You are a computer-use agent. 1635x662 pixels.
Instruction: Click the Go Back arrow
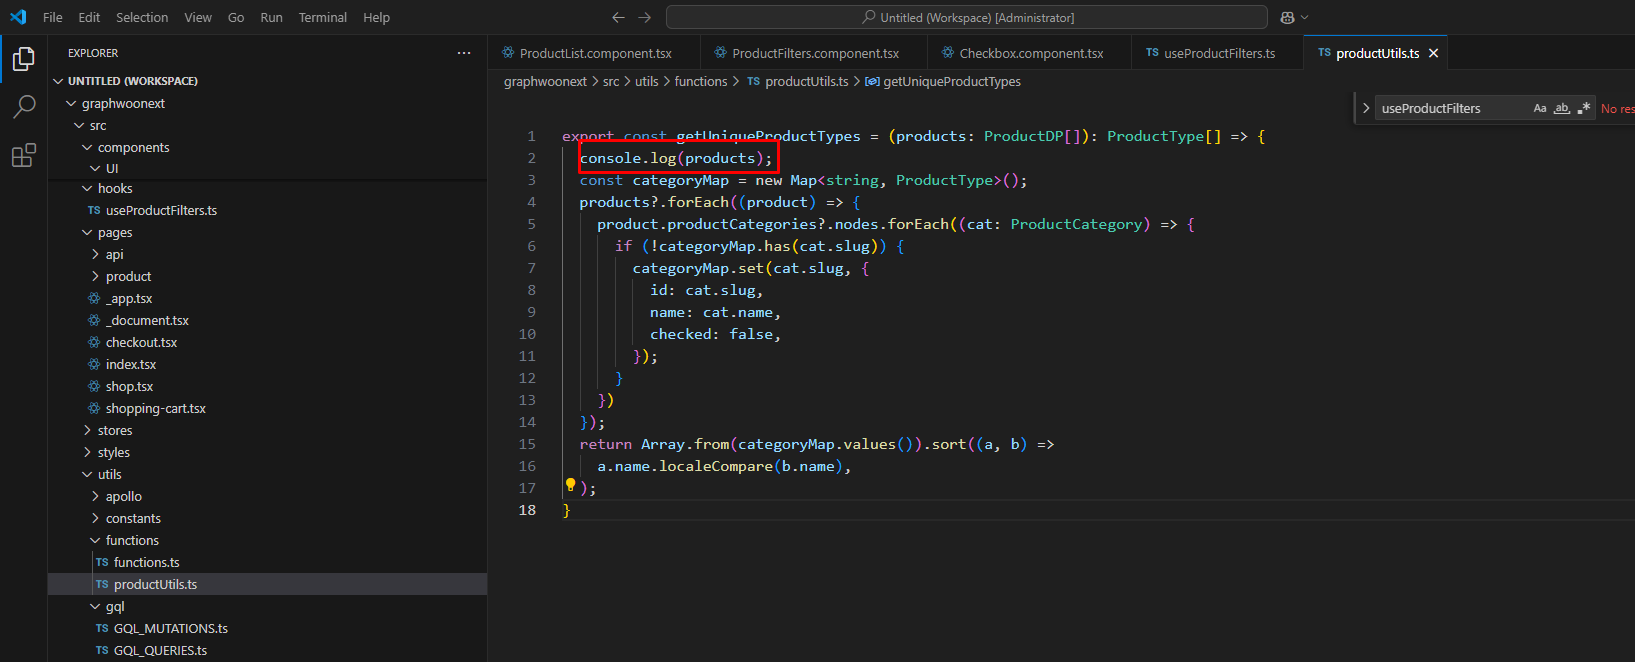618,17
